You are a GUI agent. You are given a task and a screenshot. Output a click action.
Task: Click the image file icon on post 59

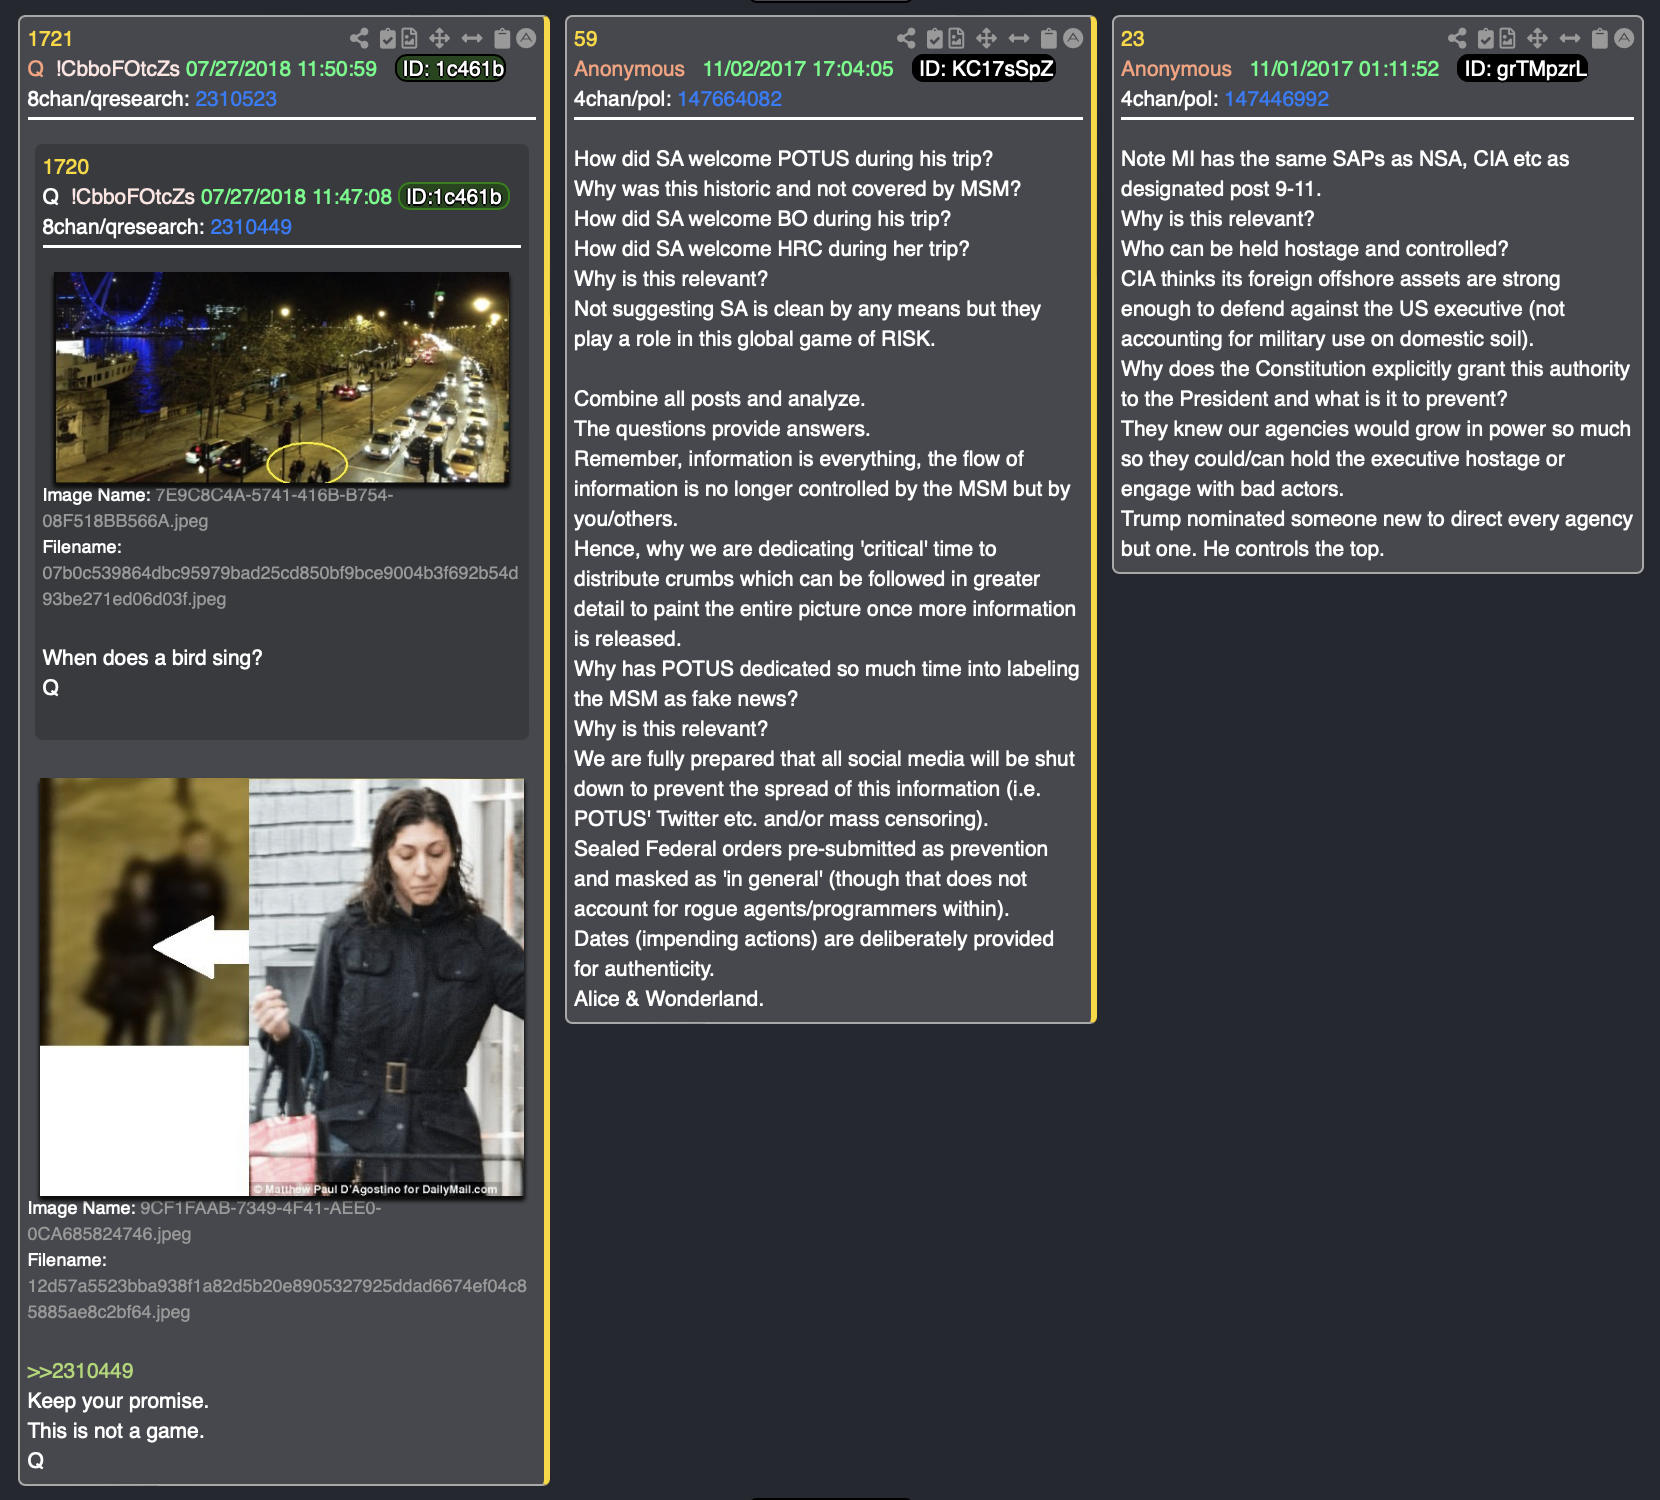957,39
